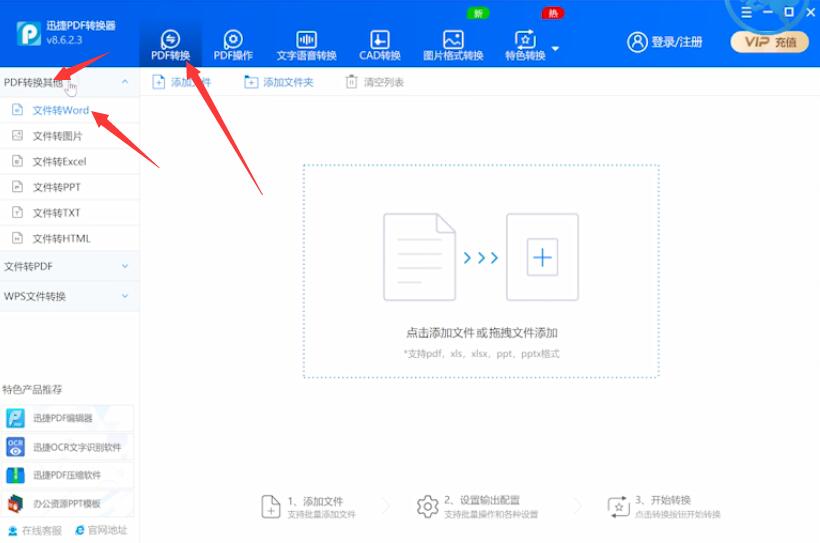Click the 迅捷PDF编辑器 app icon
This screenshot has height=543, width=820.
[15, 418]
